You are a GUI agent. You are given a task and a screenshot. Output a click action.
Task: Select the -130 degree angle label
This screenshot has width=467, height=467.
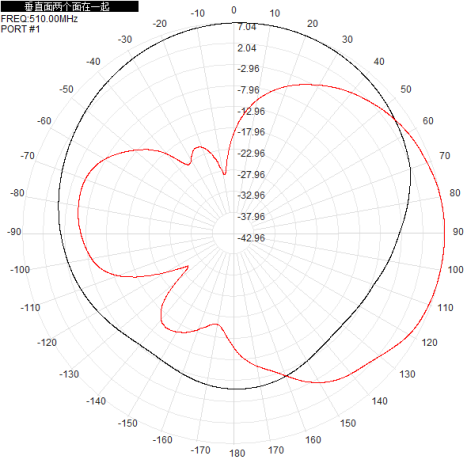tap(69, 374)
